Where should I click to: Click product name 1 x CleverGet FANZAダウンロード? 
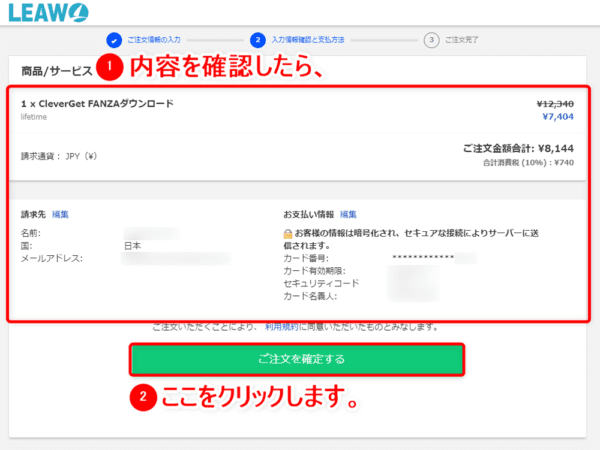97,104
